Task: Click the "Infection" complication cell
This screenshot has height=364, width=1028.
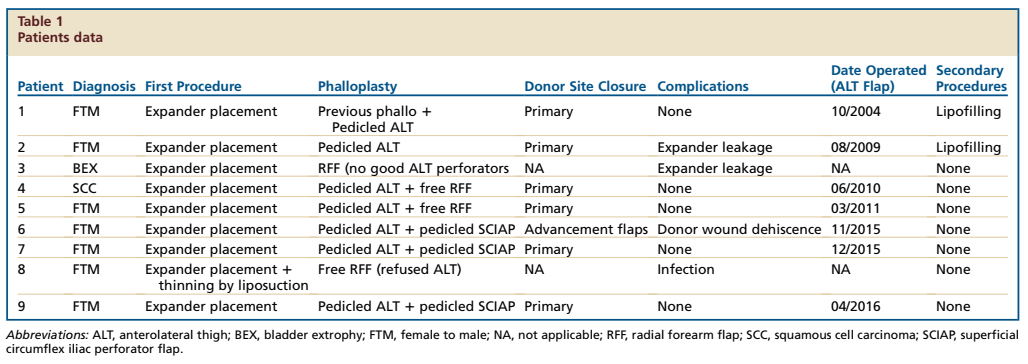Action: tap(686, 270)
